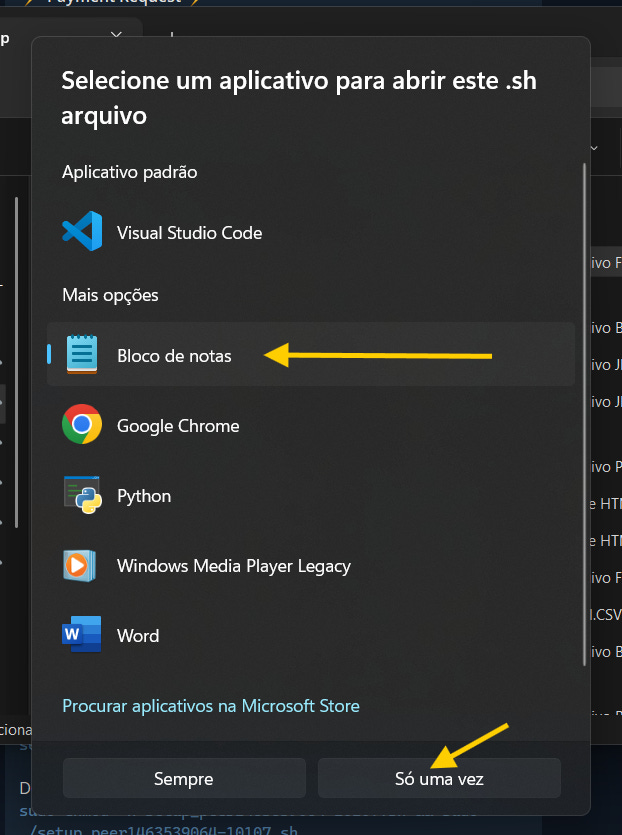The image size is (622, 835).
Task: Click the Python app icon
Action: click(x=83, y=495)
